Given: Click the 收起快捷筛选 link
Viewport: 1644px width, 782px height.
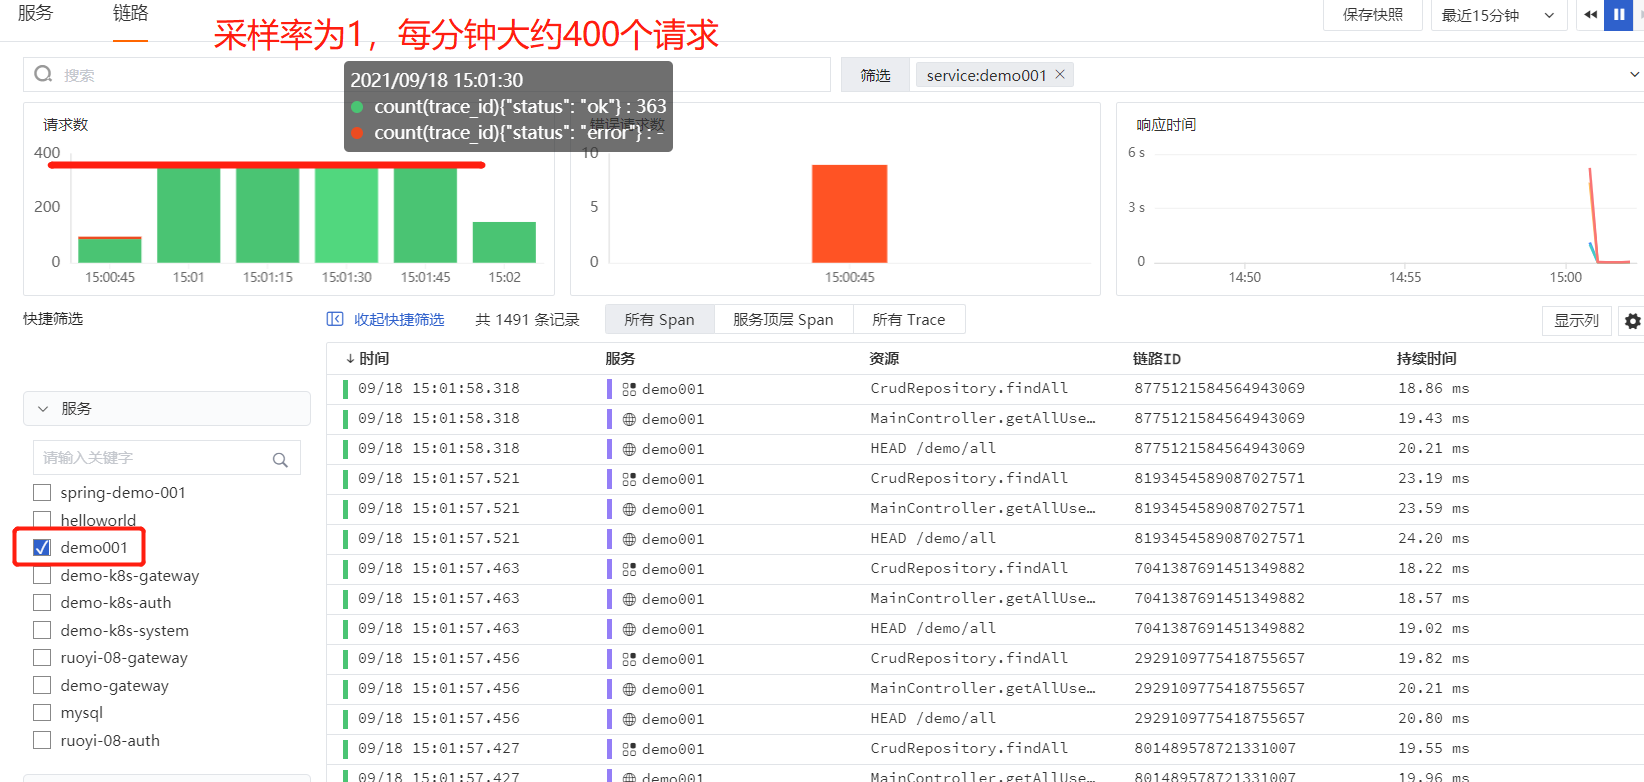Looking at the screenshot, I should [399, 319].
